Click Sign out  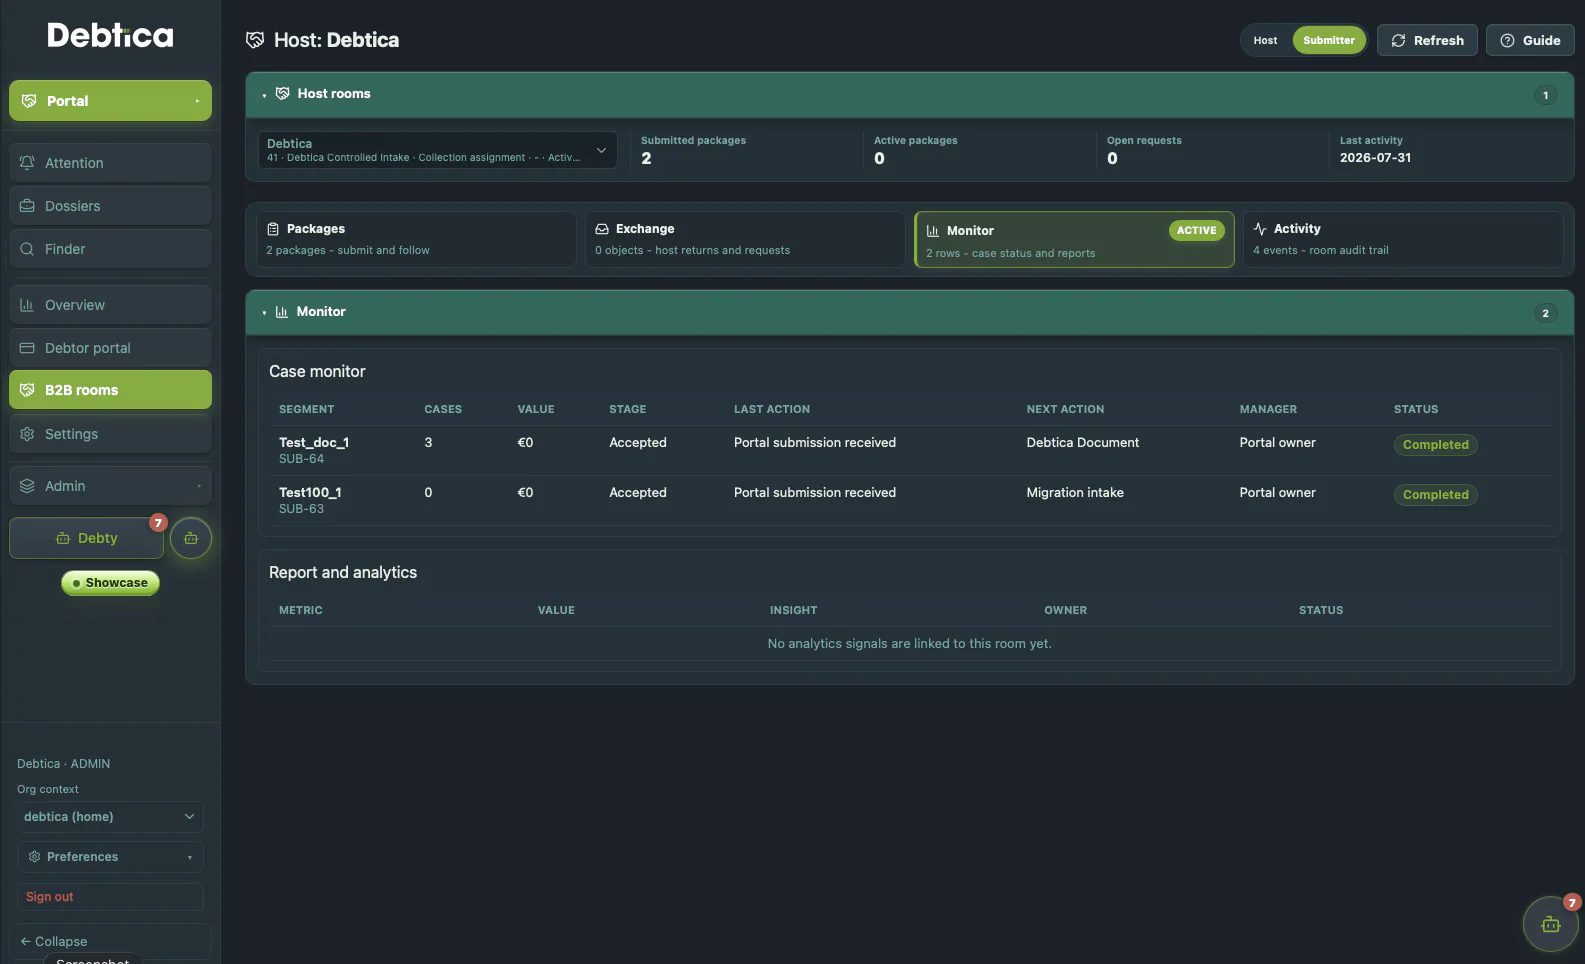110,897
